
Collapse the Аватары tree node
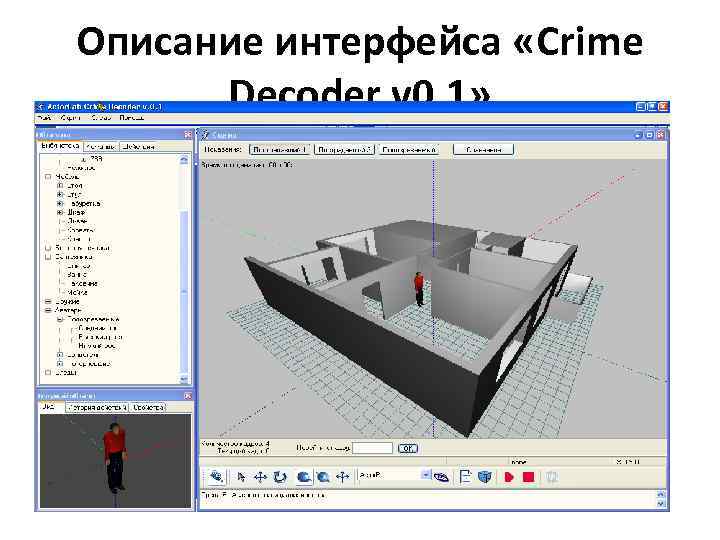tap(48, 310)
